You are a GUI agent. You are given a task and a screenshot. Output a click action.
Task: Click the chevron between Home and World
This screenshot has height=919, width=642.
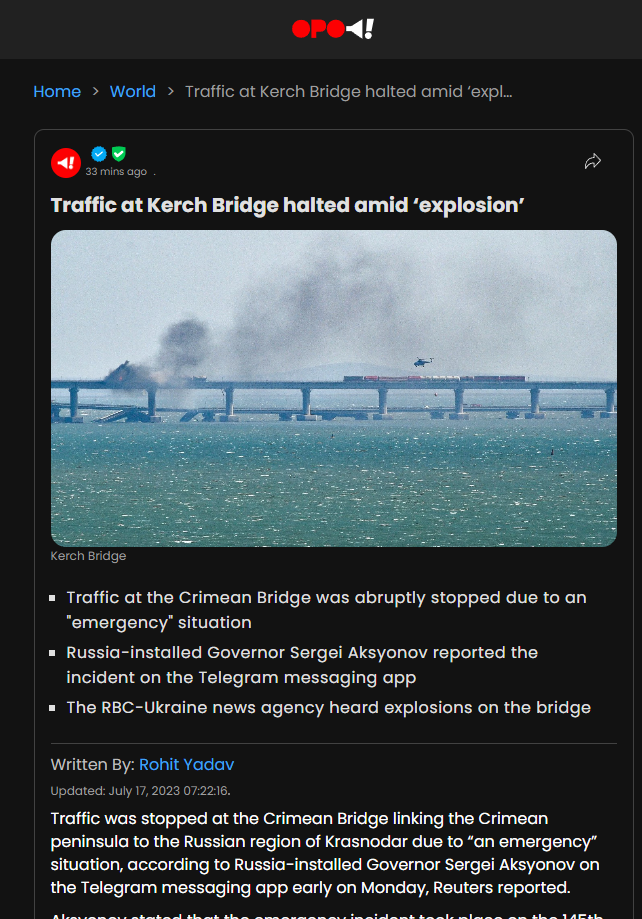[x=96, y=91]
